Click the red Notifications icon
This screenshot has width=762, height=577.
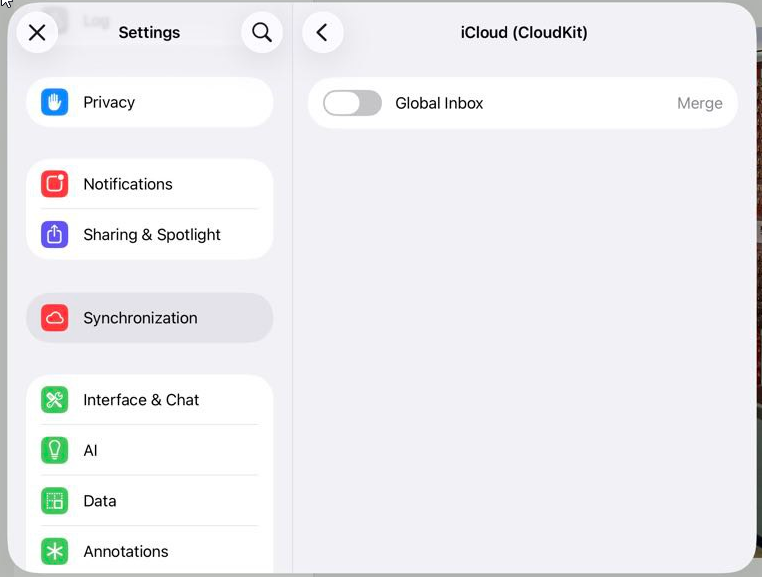tap(54, 184)
